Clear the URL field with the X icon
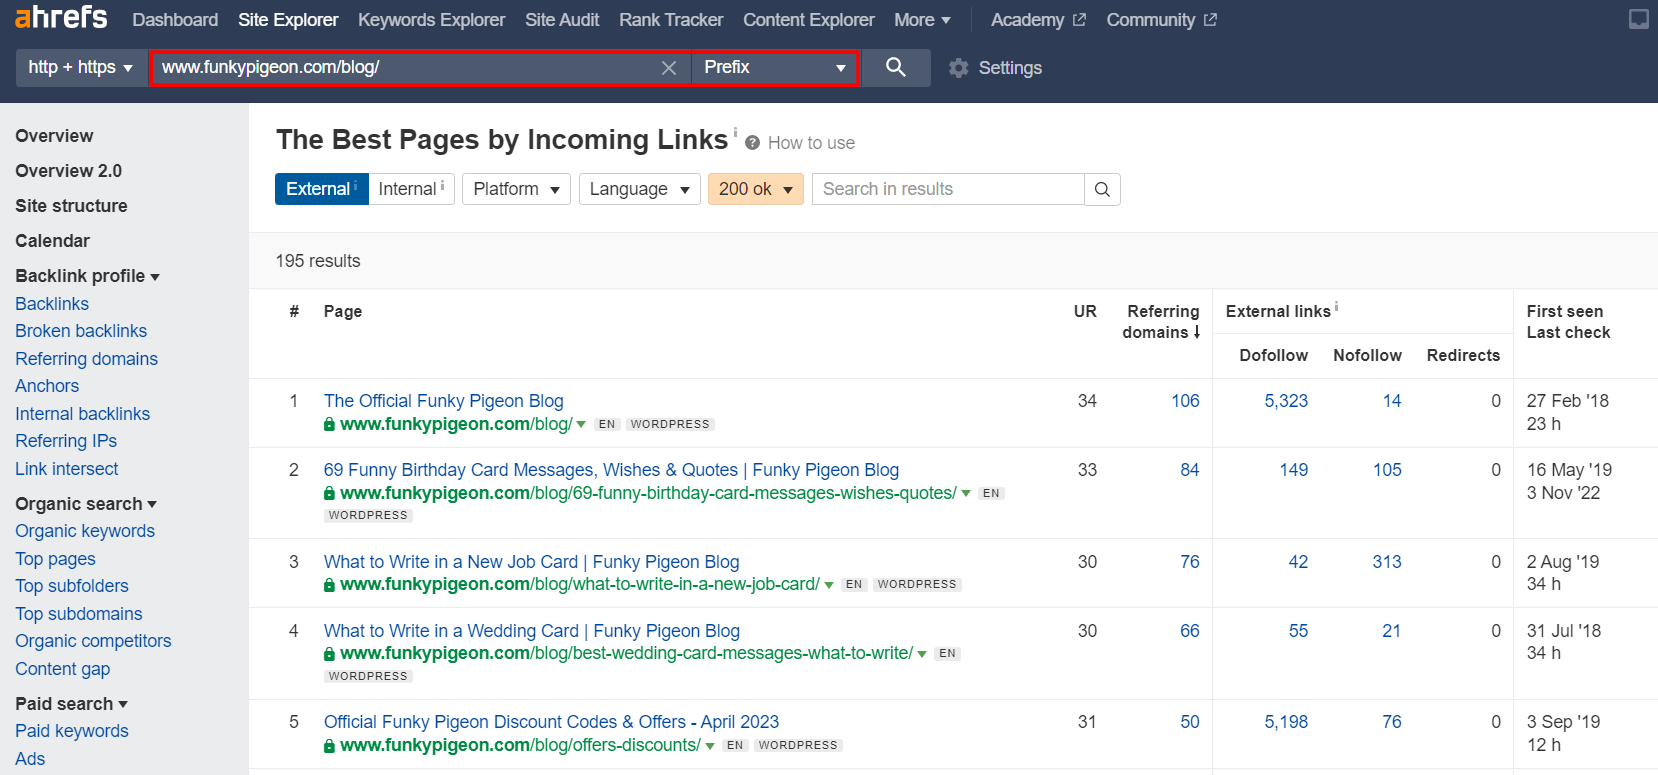The image size is (1658, 775). [x=669, y=68]
